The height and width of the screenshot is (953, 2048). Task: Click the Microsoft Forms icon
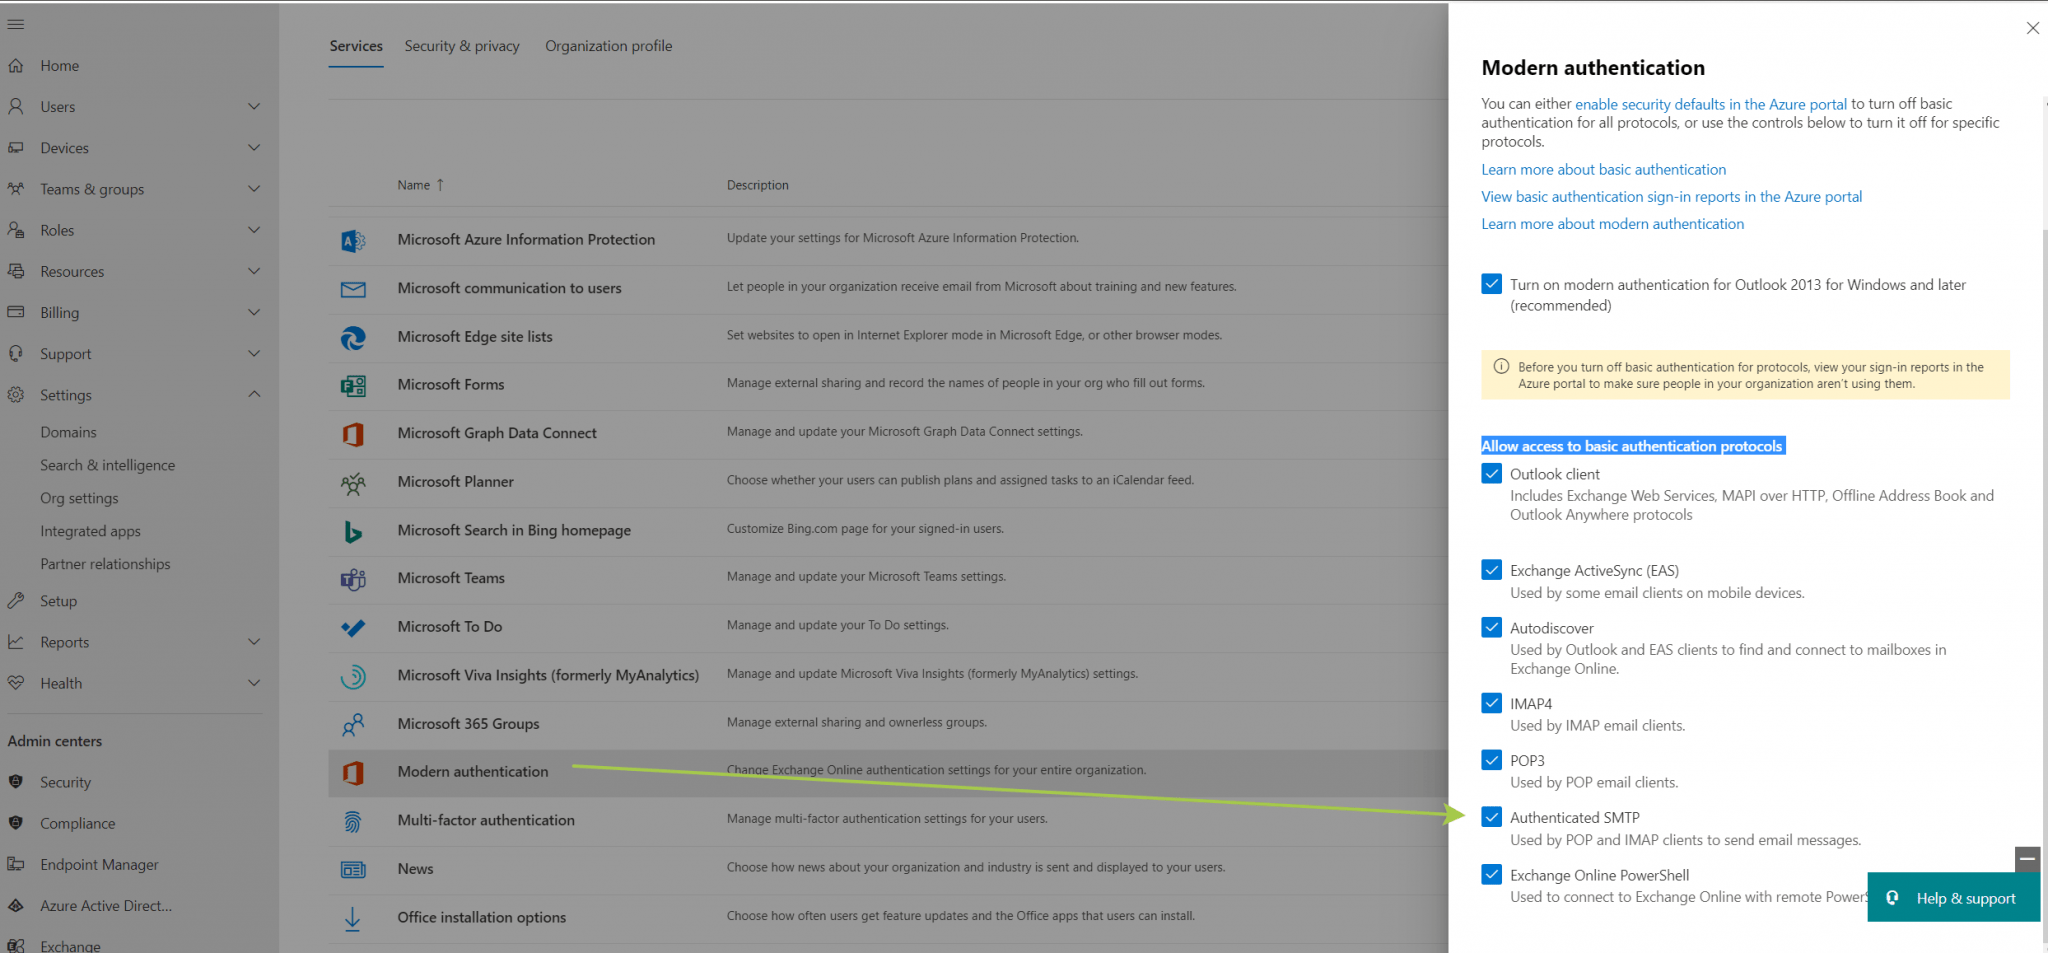[x=353, y=386]
